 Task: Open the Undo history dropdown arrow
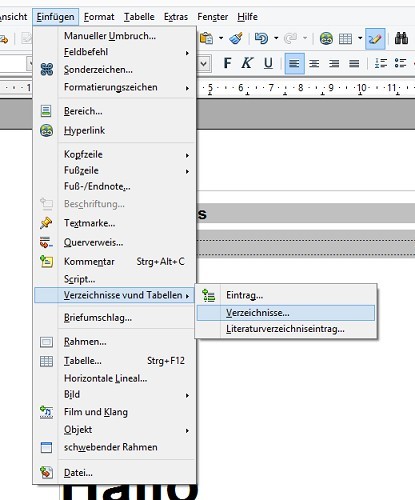276,38
